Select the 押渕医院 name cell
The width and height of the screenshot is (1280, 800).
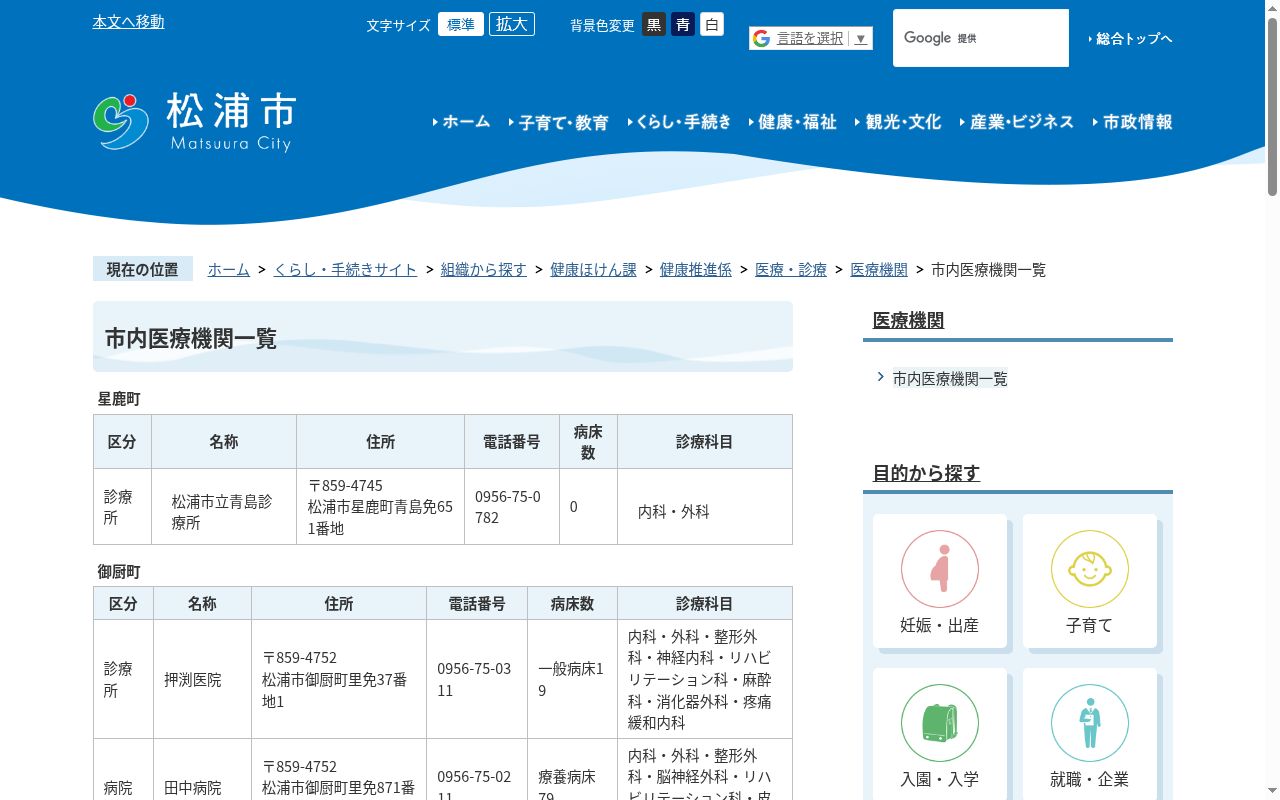(x=203, y=680)
